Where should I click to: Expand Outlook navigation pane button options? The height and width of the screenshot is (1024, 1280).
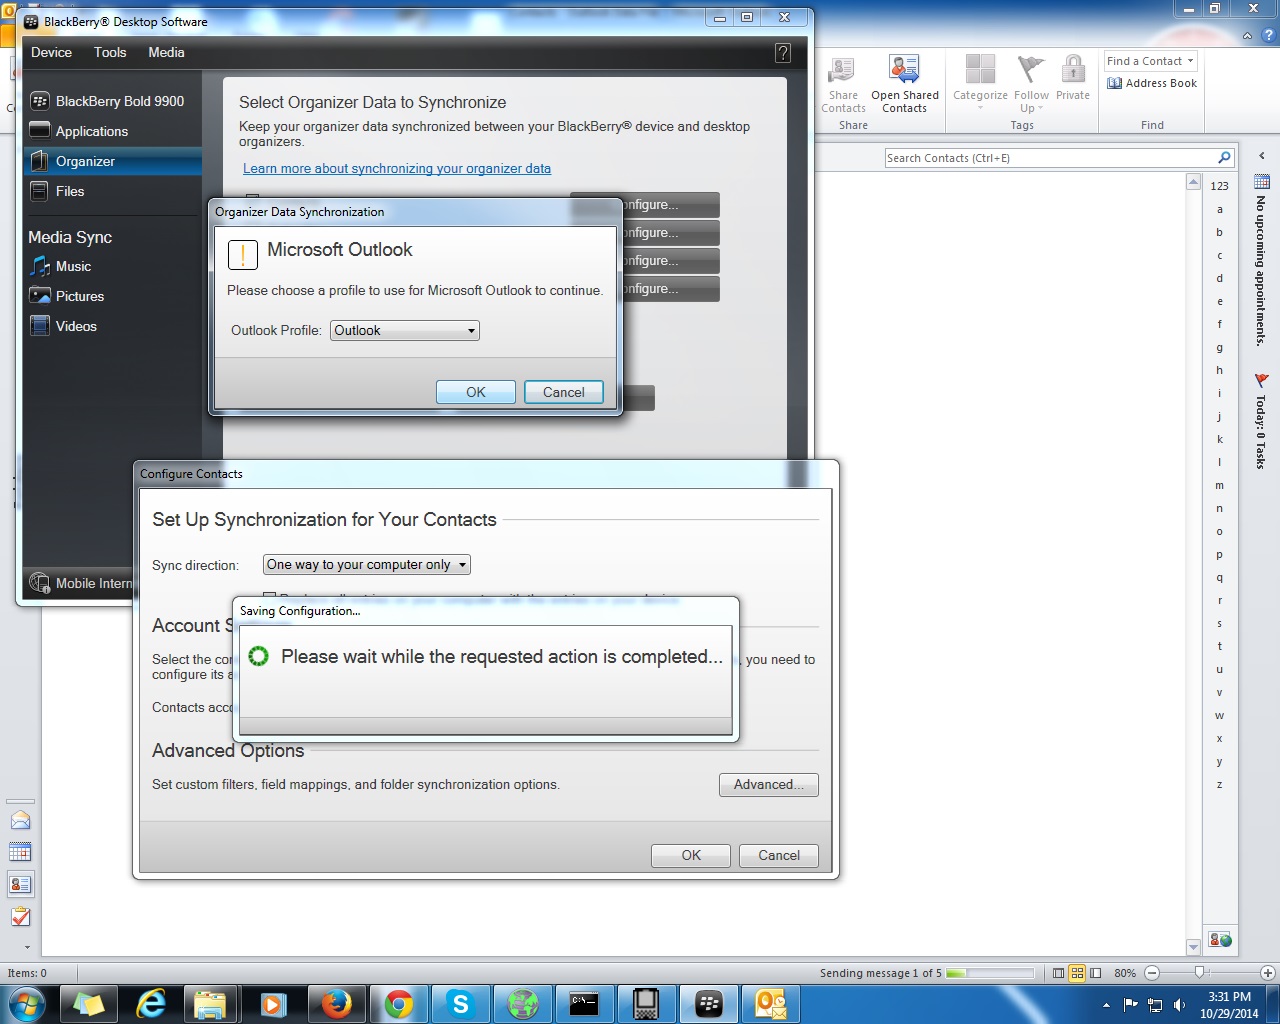[x=26, y=946]
